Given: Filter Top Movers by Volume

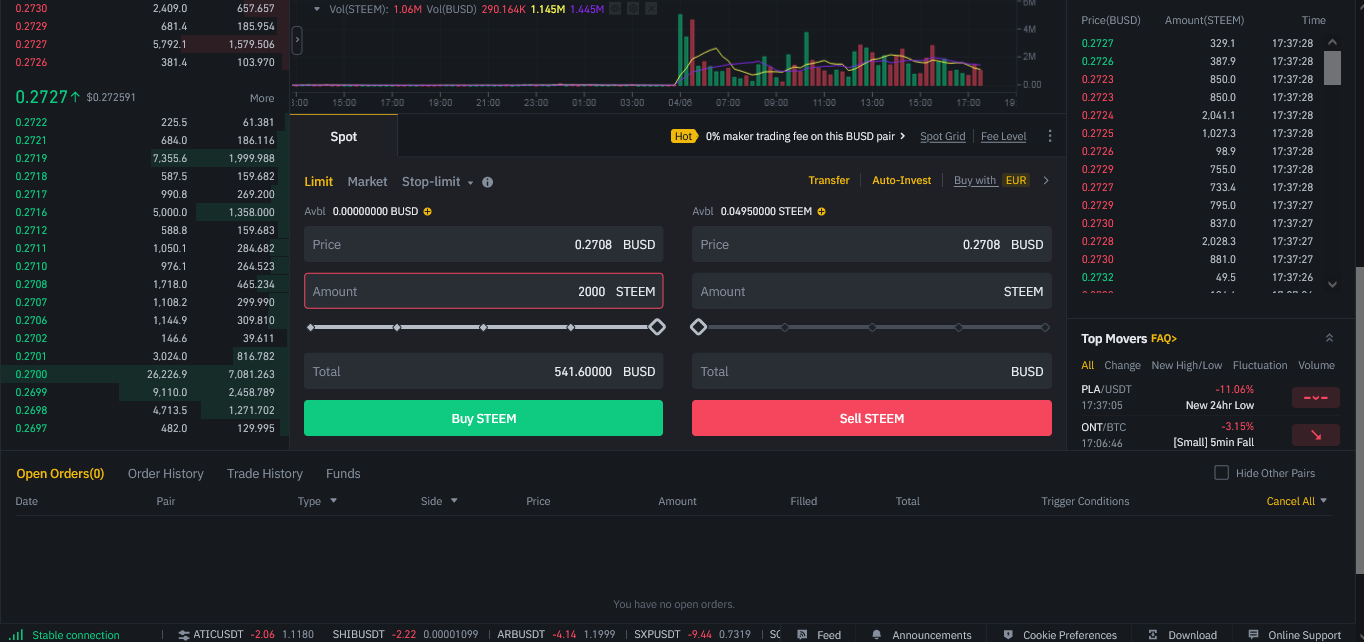Looking at the screenshot, I should [1317, 365].
